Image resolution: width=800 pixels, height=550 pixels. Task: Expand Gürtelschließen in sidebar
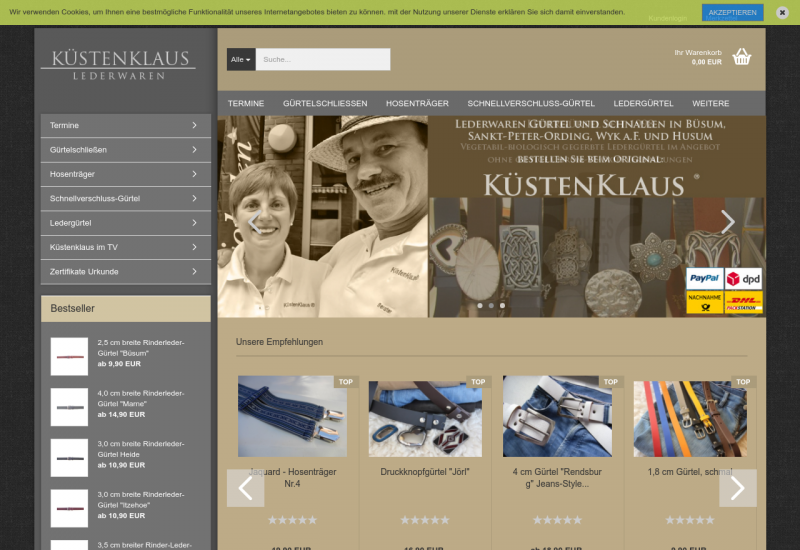click(125, 150)
